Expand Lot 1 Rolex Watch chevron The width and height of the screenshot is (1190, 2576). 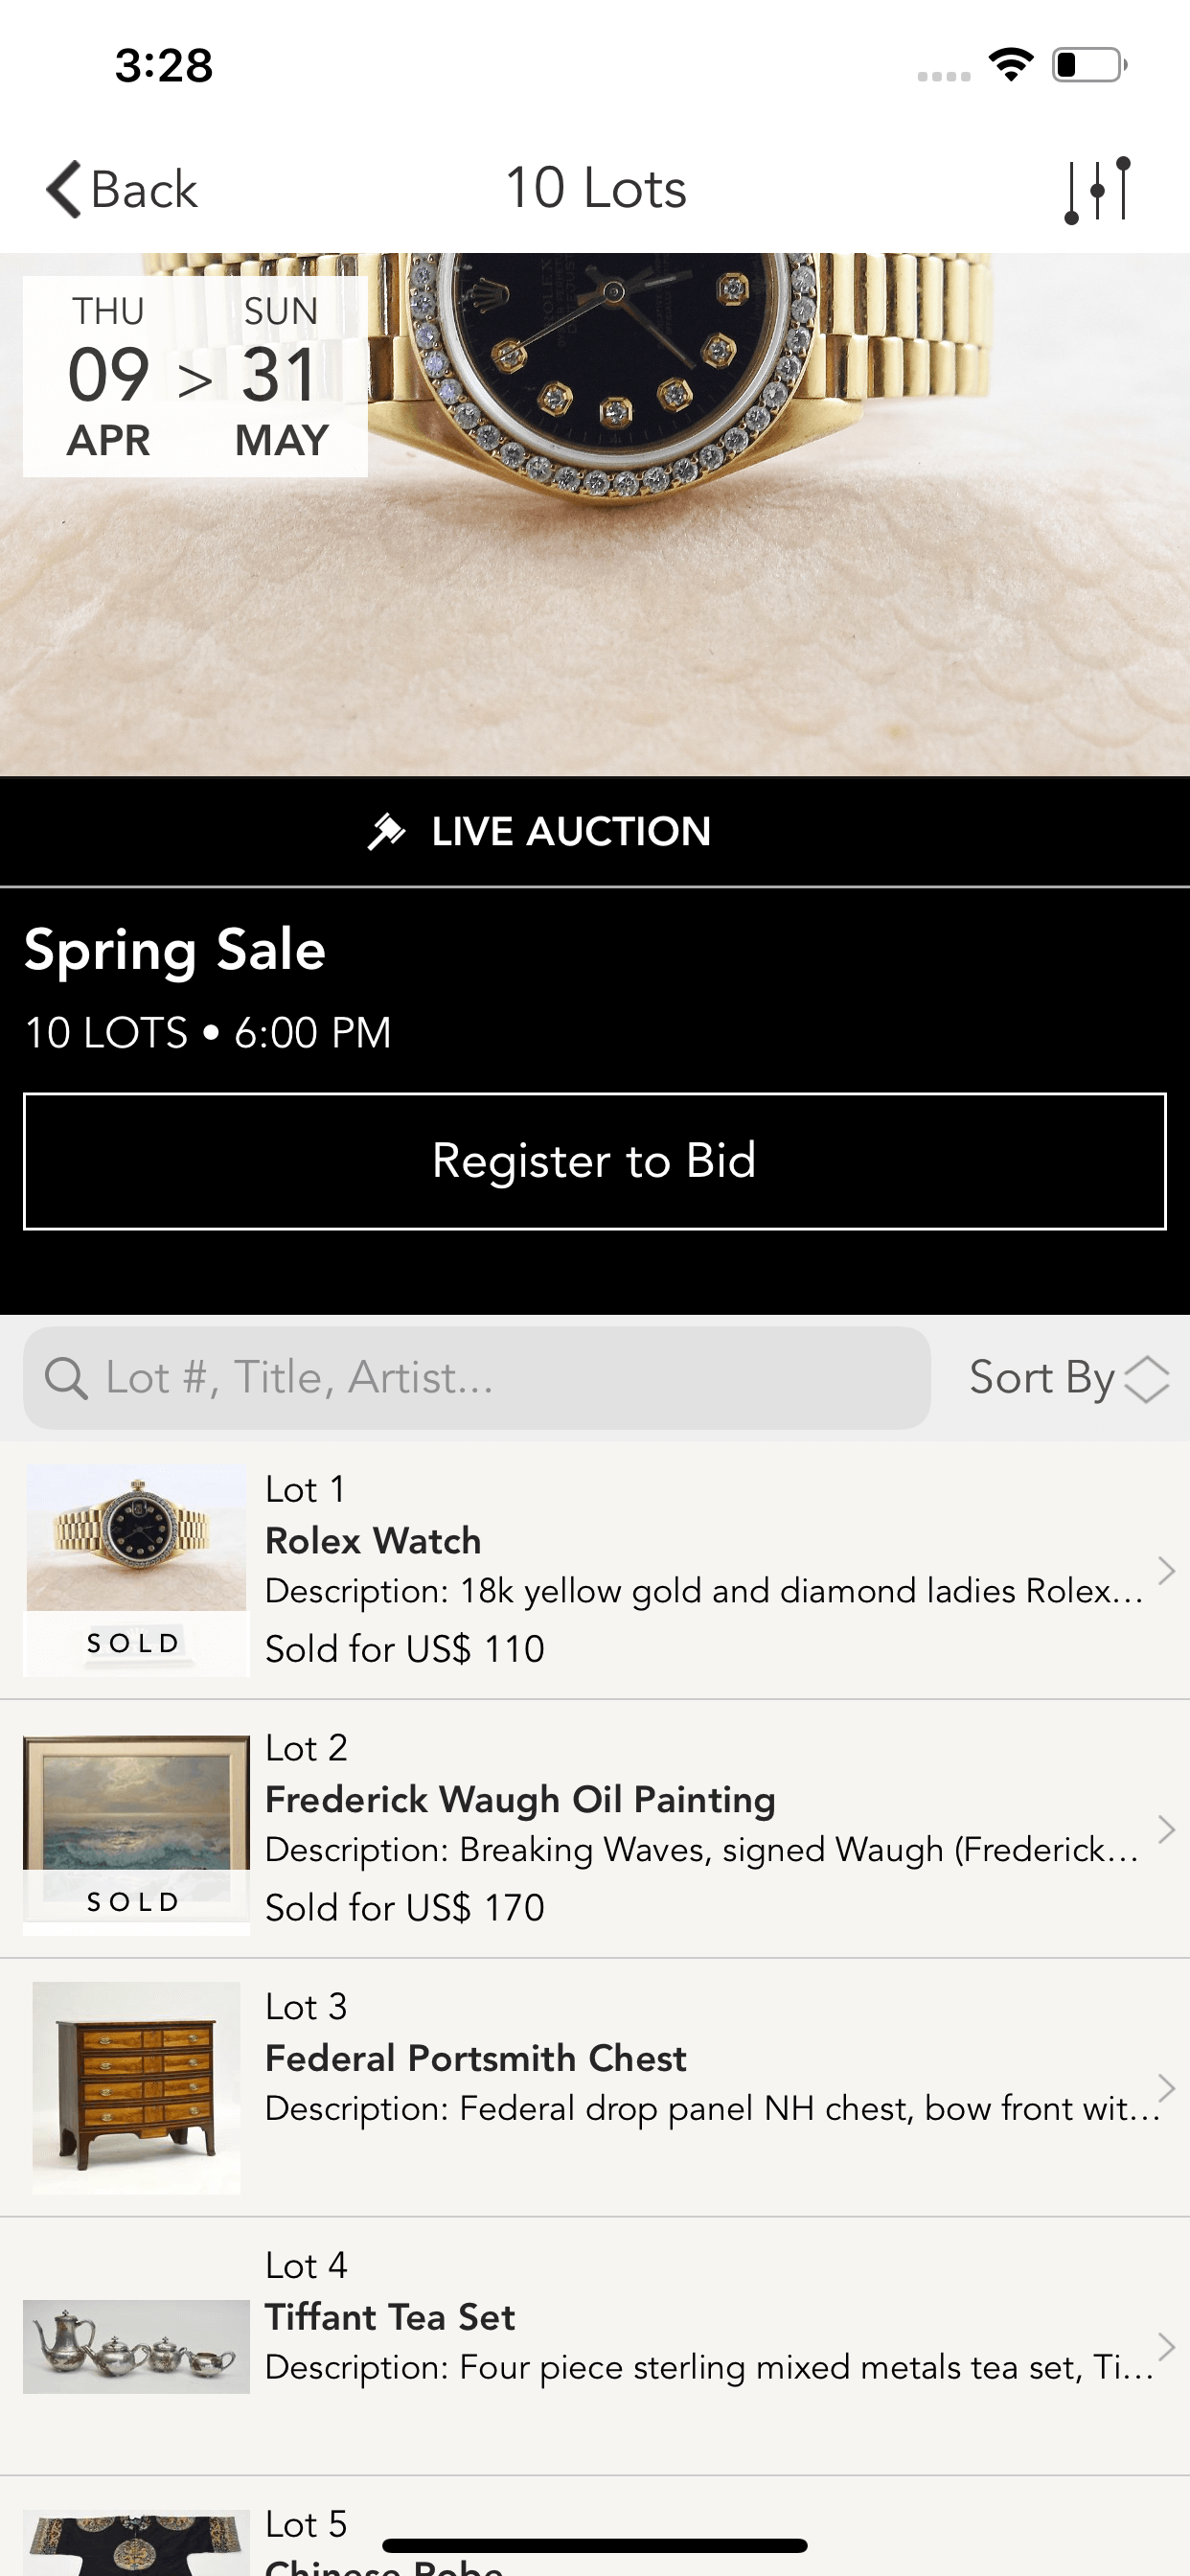point(1165,1570)
